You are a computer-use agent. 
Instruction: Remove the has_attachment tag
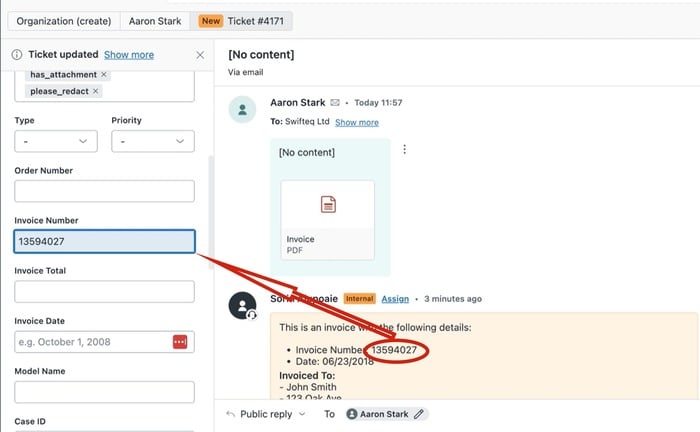(104, 75)
